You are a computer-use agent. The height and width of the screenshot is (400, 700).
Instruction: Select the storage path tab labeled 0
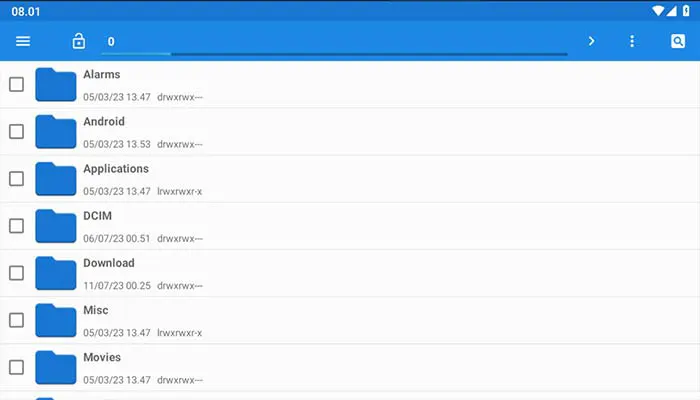pos(111,41)
